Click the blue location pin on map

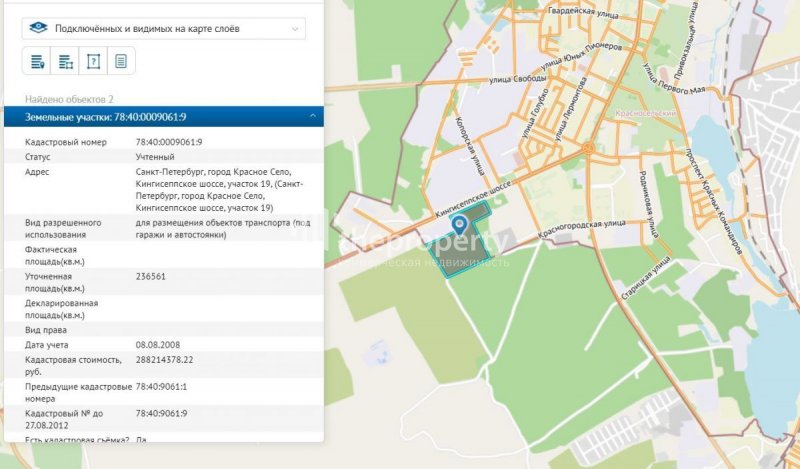(460, 225)
